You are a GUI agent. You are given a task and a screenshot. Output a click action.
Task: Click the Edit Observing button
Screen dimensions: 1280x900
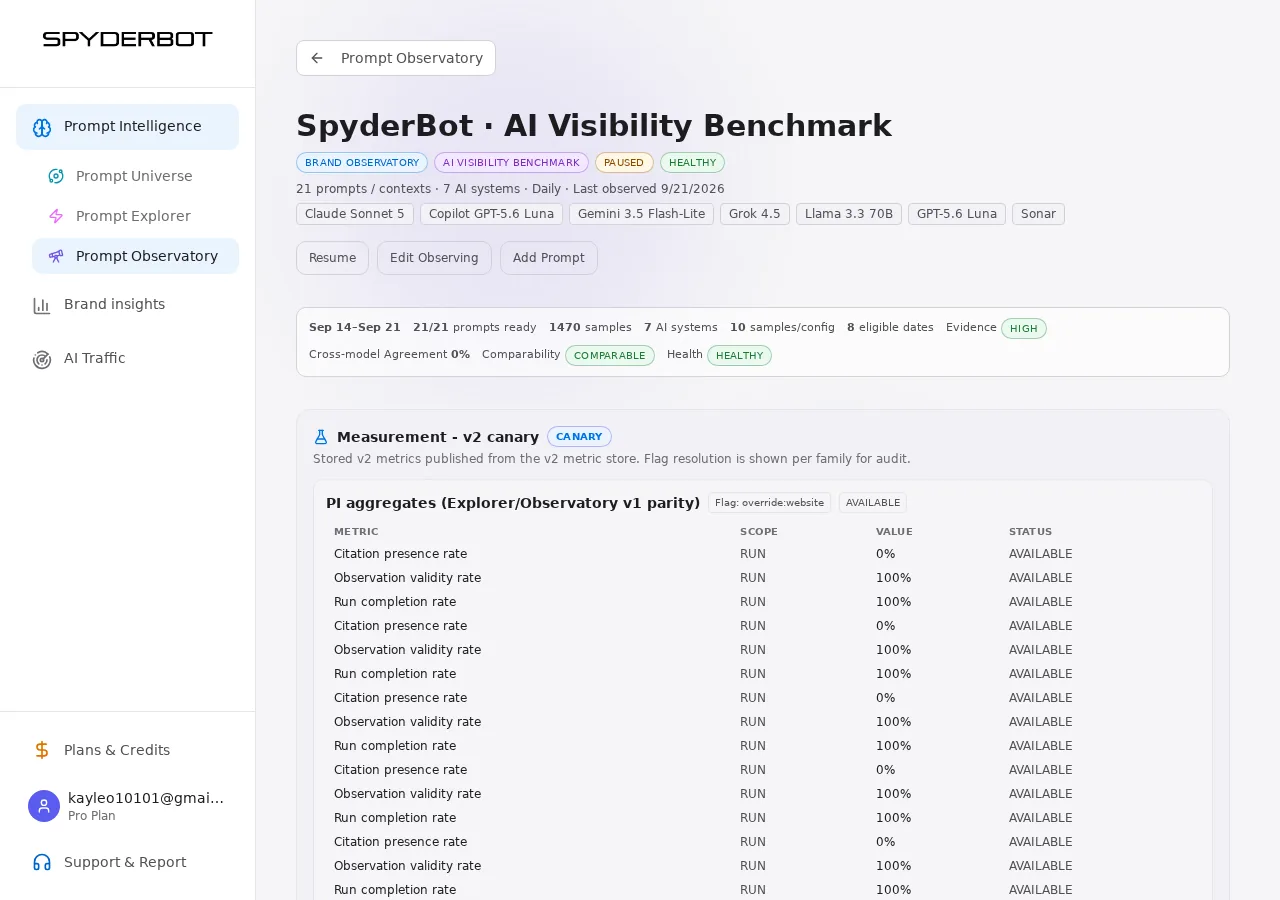[434, 258]
